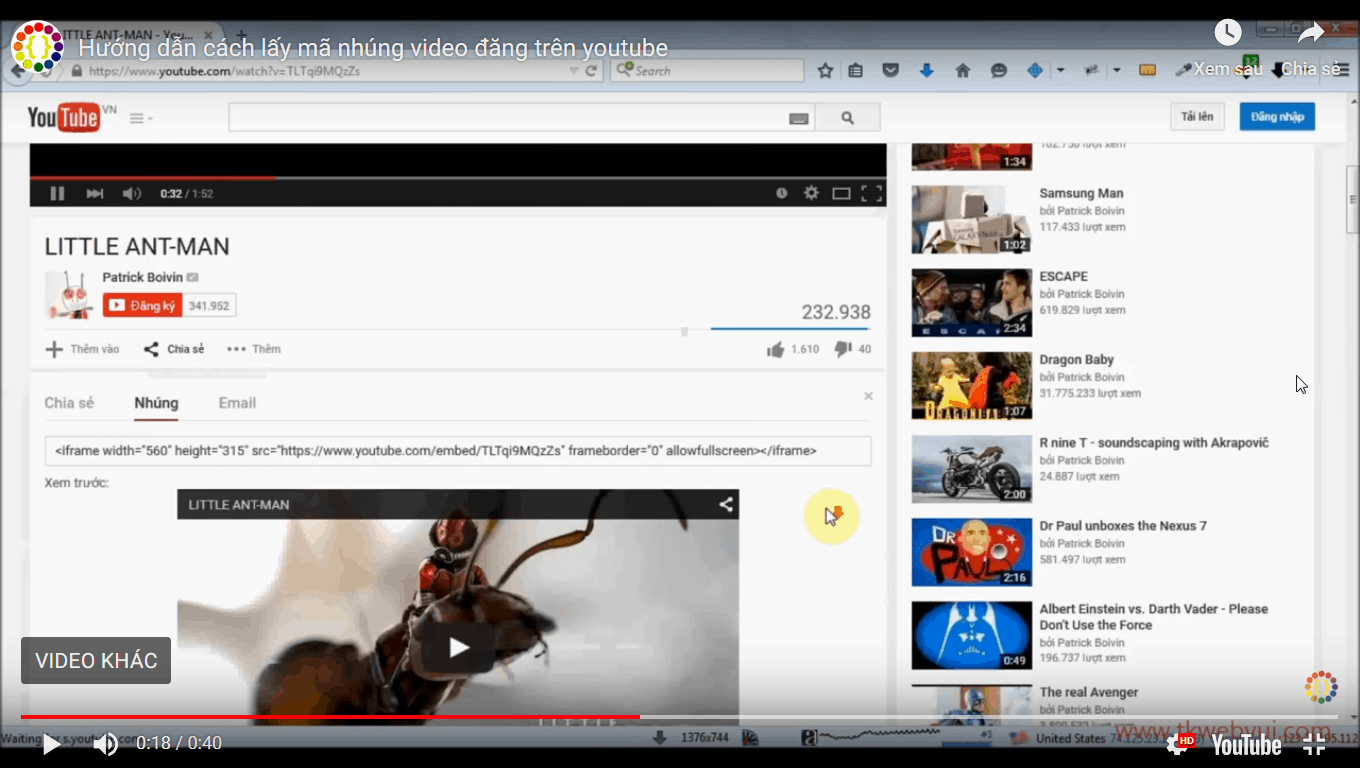
Task: Open the inner player's settings gear
Action: 811,193
